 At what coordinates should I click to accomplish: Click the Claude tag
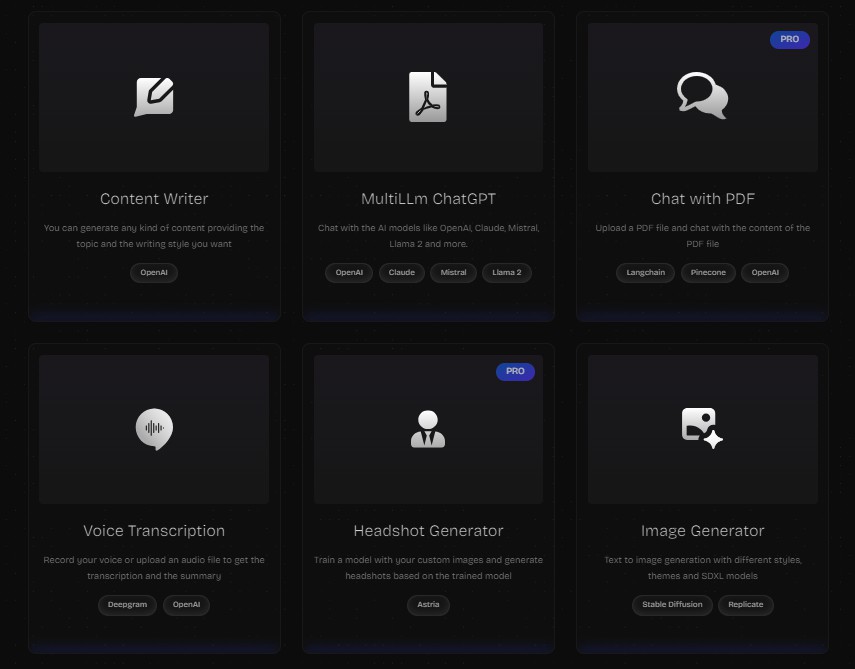(402, 273)
